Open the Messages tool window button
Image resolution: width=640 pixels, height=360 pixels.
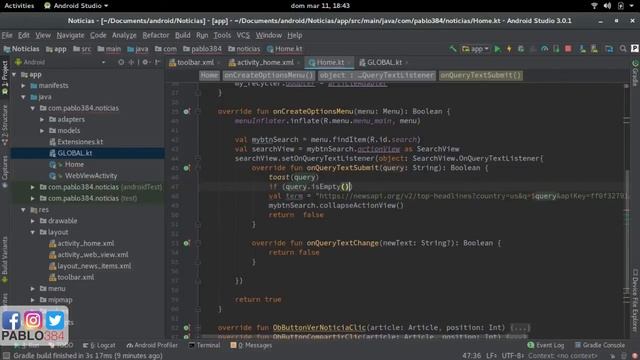(x=251, y=345)
